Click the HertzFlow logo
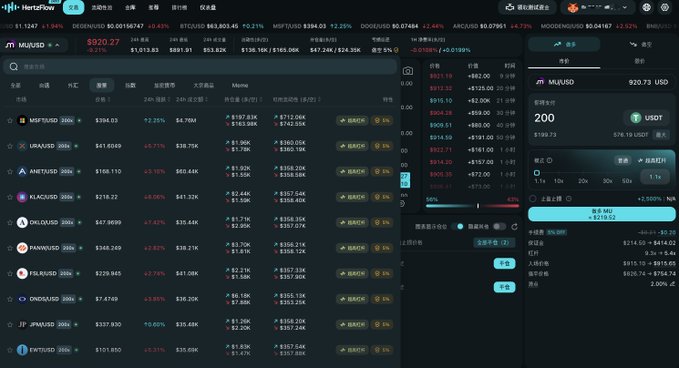 point(29,7)
